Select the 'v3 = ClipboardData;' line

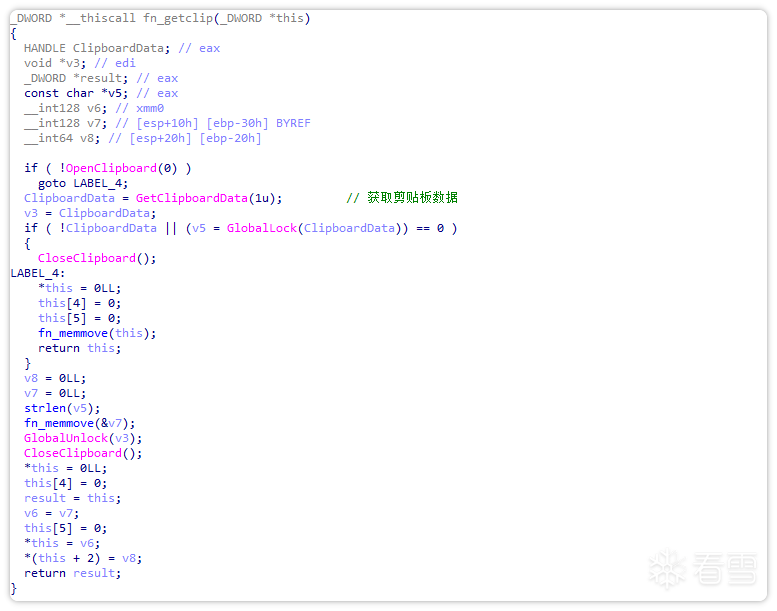tap(90, 213)
